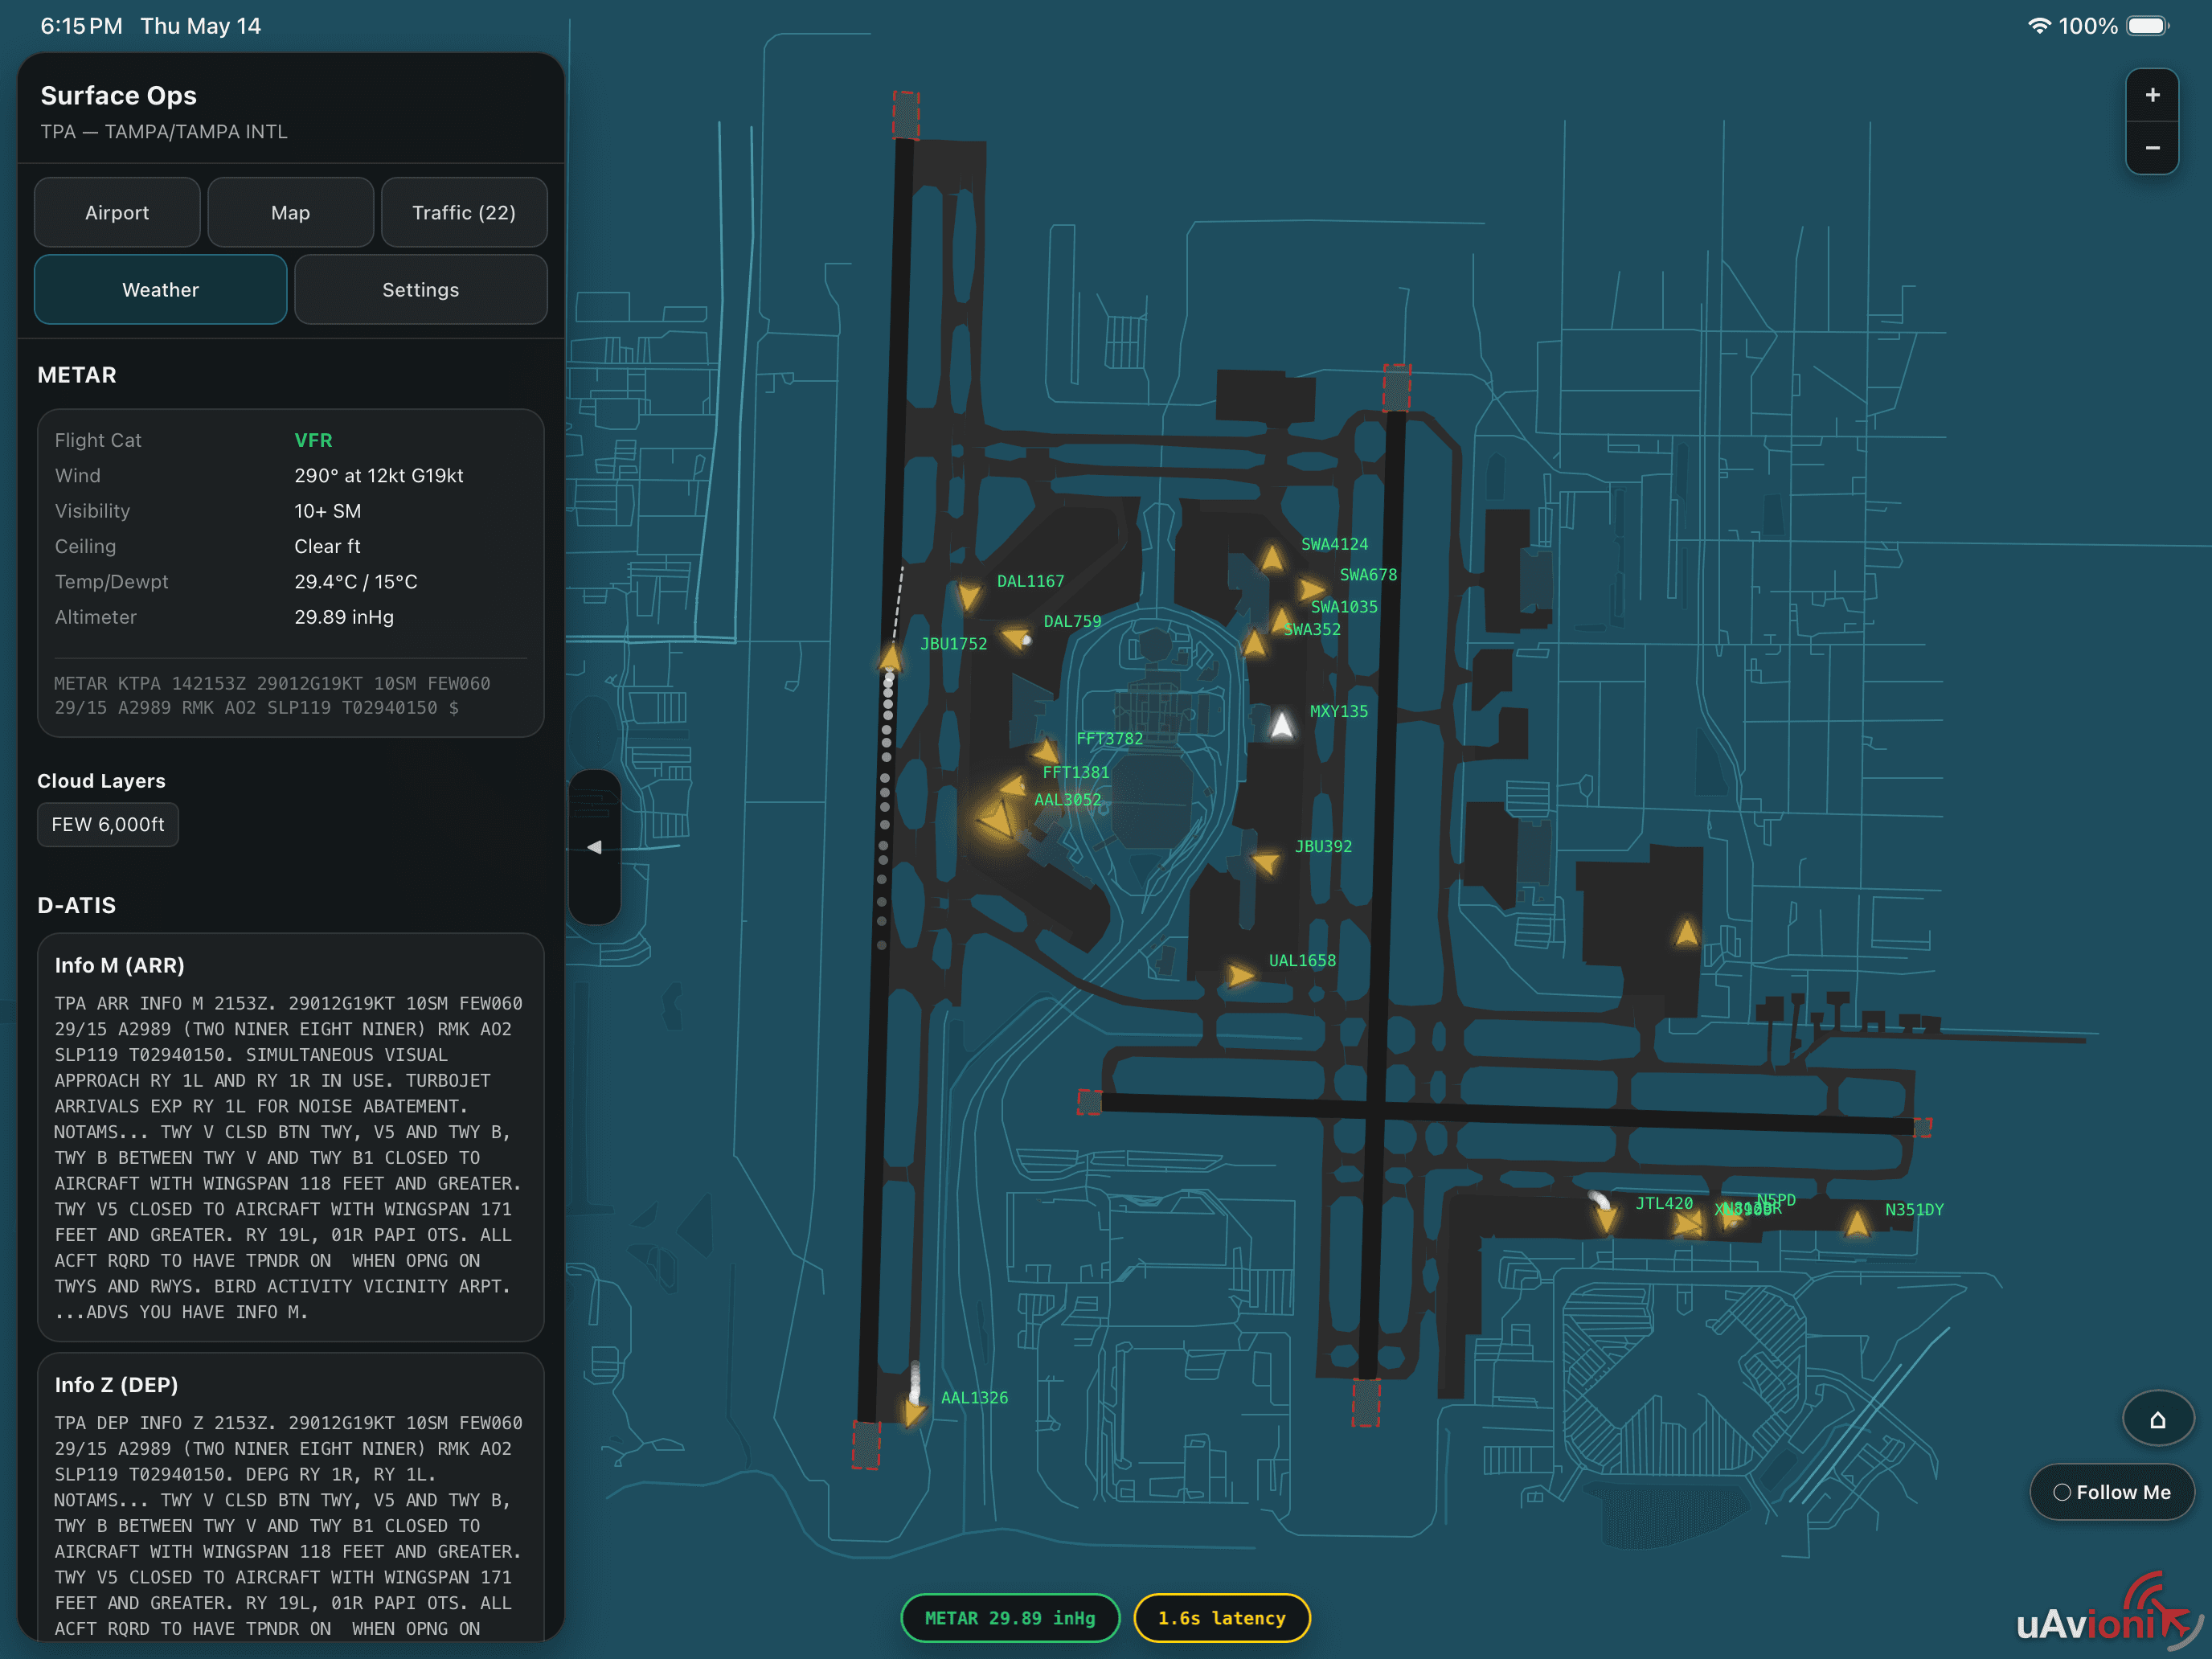The width and height of the screenshot is (2212, 1659).
Task: Select aircraft SWA352 on the map
Action: [1255, 642]
